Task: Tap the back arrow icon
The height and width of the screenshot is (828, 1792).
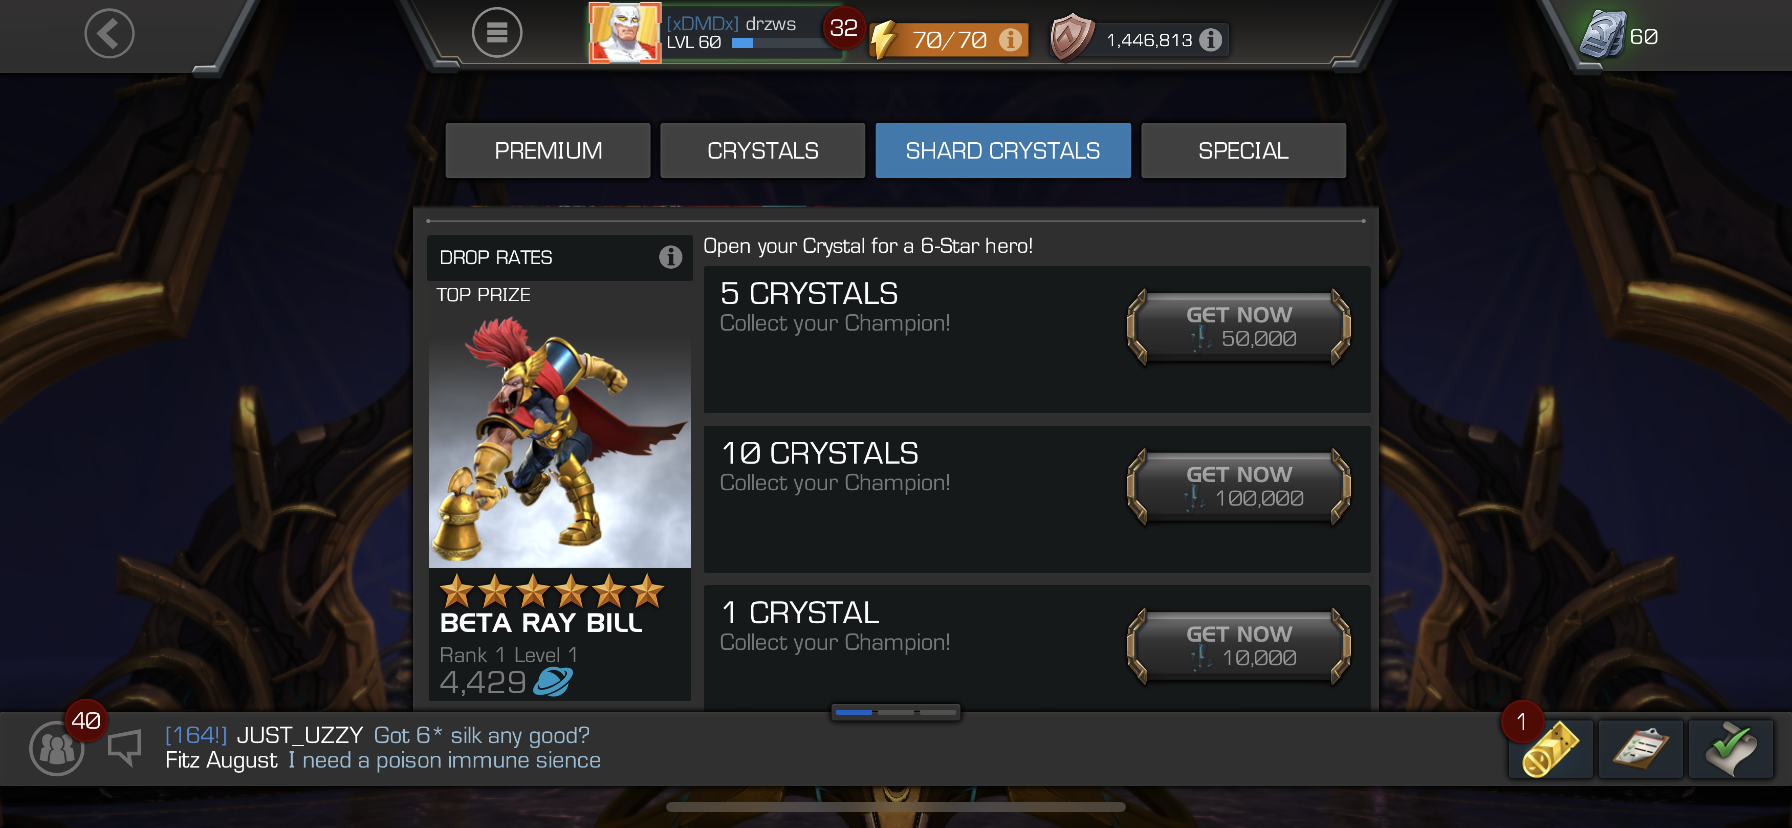Action: [x=109, y=33]
